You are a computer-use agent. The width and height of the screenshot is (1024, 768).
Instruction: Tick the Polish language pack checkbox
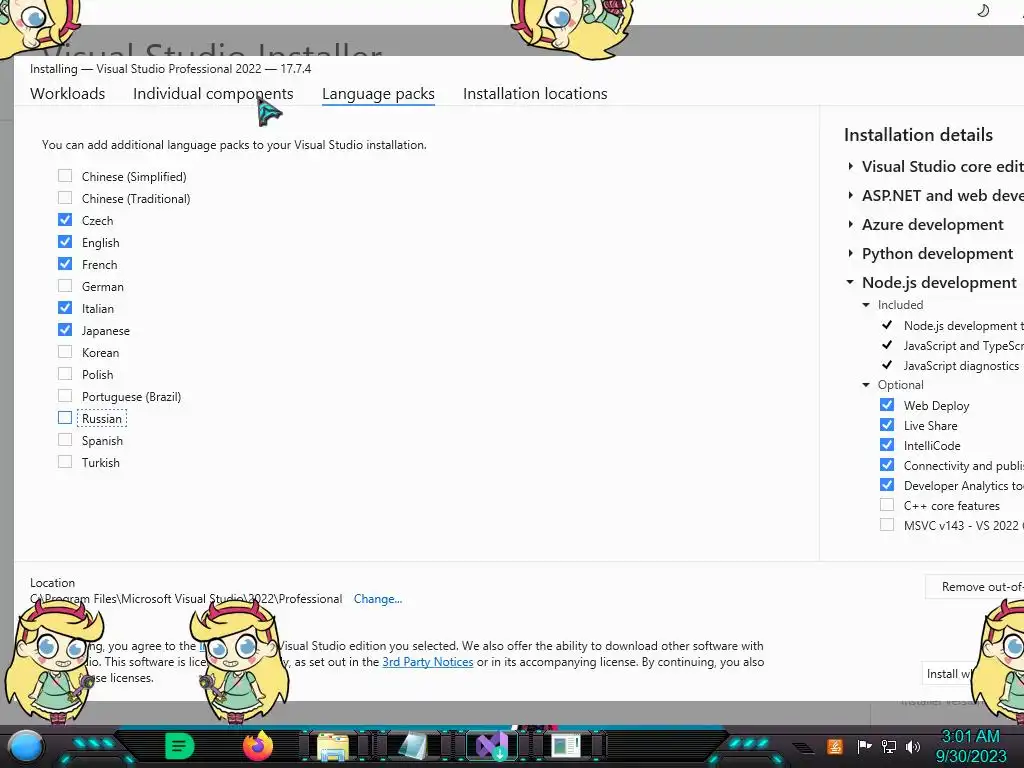click(65, 374)
